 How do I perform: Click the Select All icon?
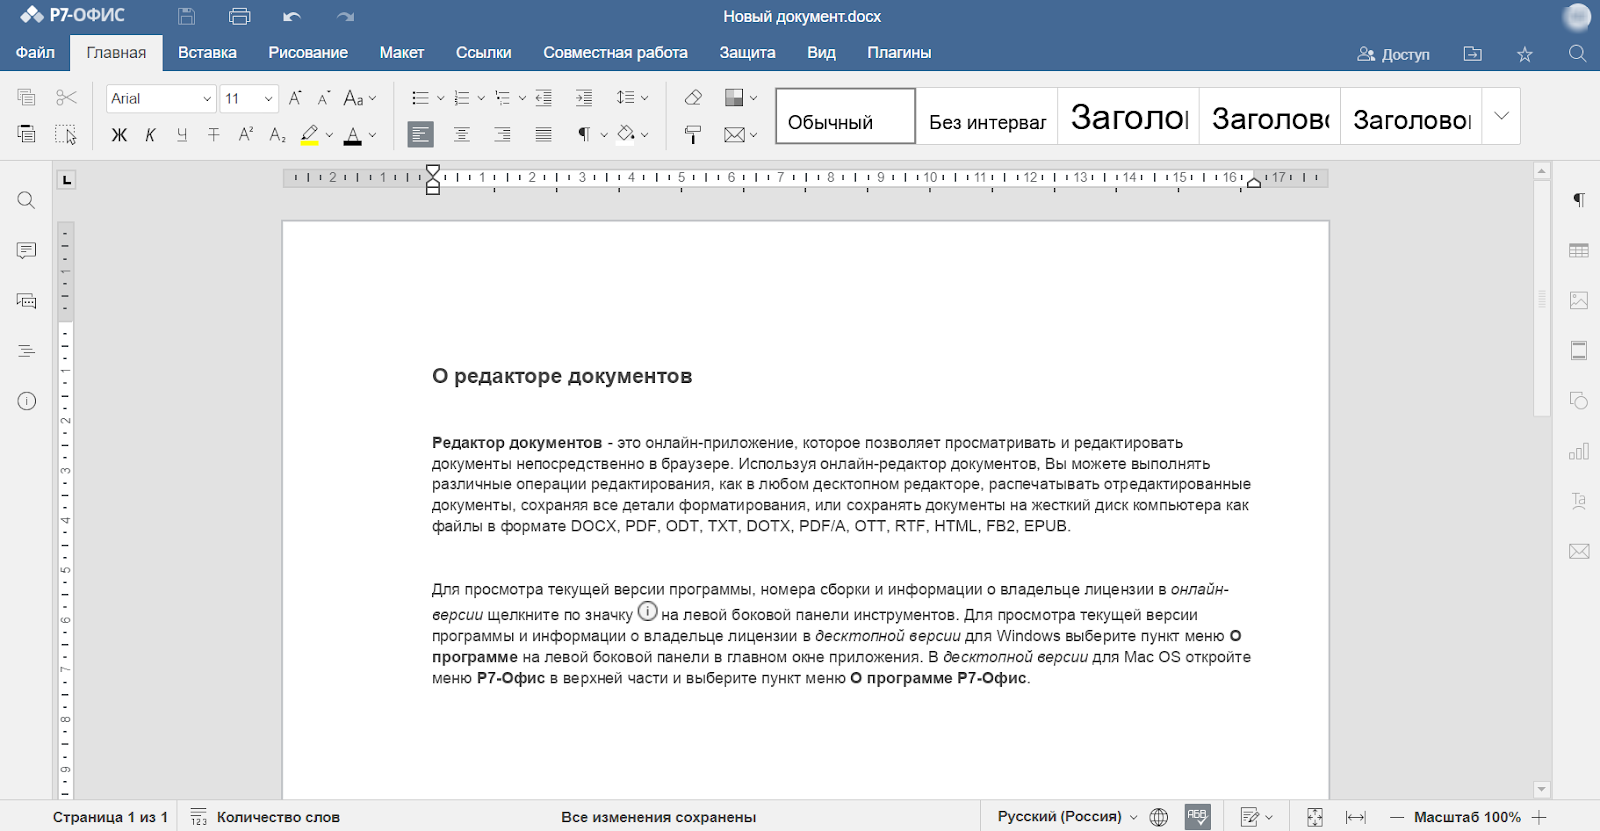point(66,134)
